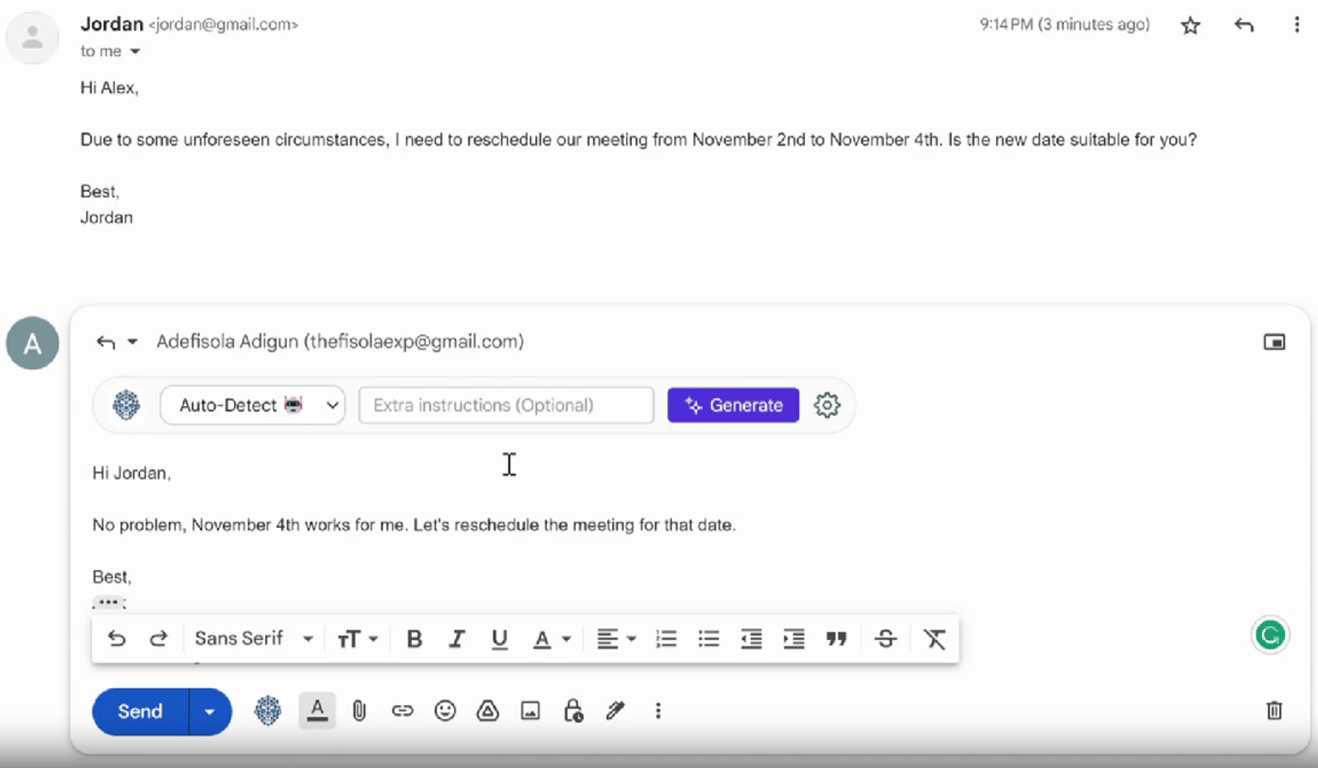The height and width of the screenshot is (768, 1318).
Task: Attach a file with the paperclip
Action: pyautogui.click(x=360, y=711)
